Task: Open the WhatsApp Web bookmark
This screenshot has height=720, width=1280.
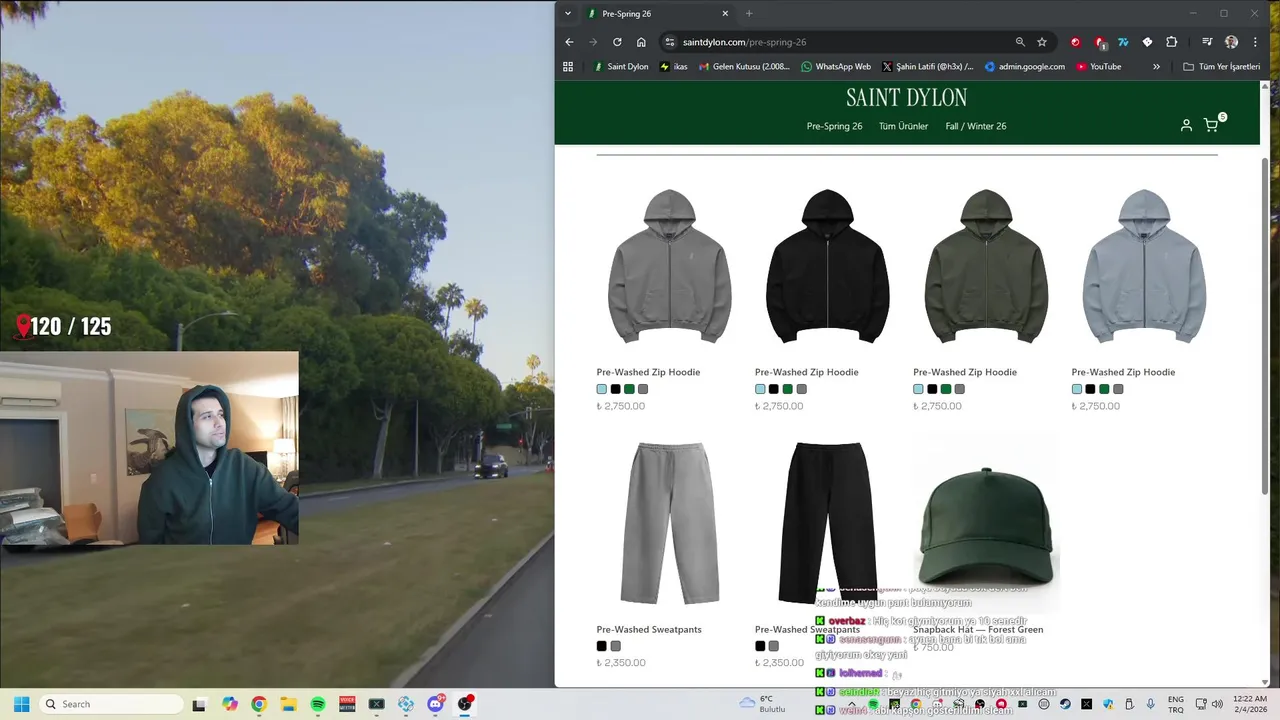Action: click(x=836, y=67)
